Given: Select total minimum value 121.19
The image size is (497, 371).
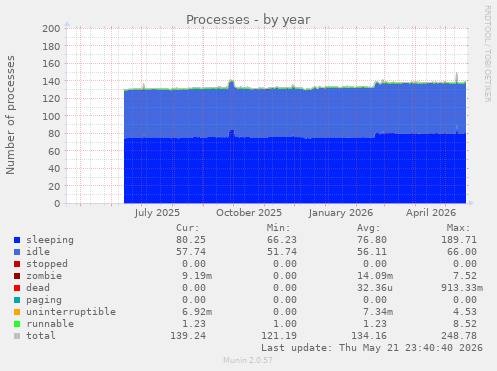Looking at the screenshot, I should coord(279,336).
